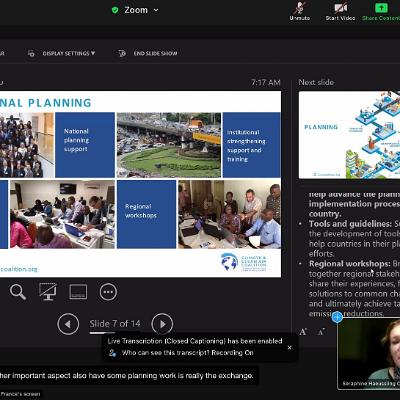
Task: Increase the notes text size
Action: (303, 332)
